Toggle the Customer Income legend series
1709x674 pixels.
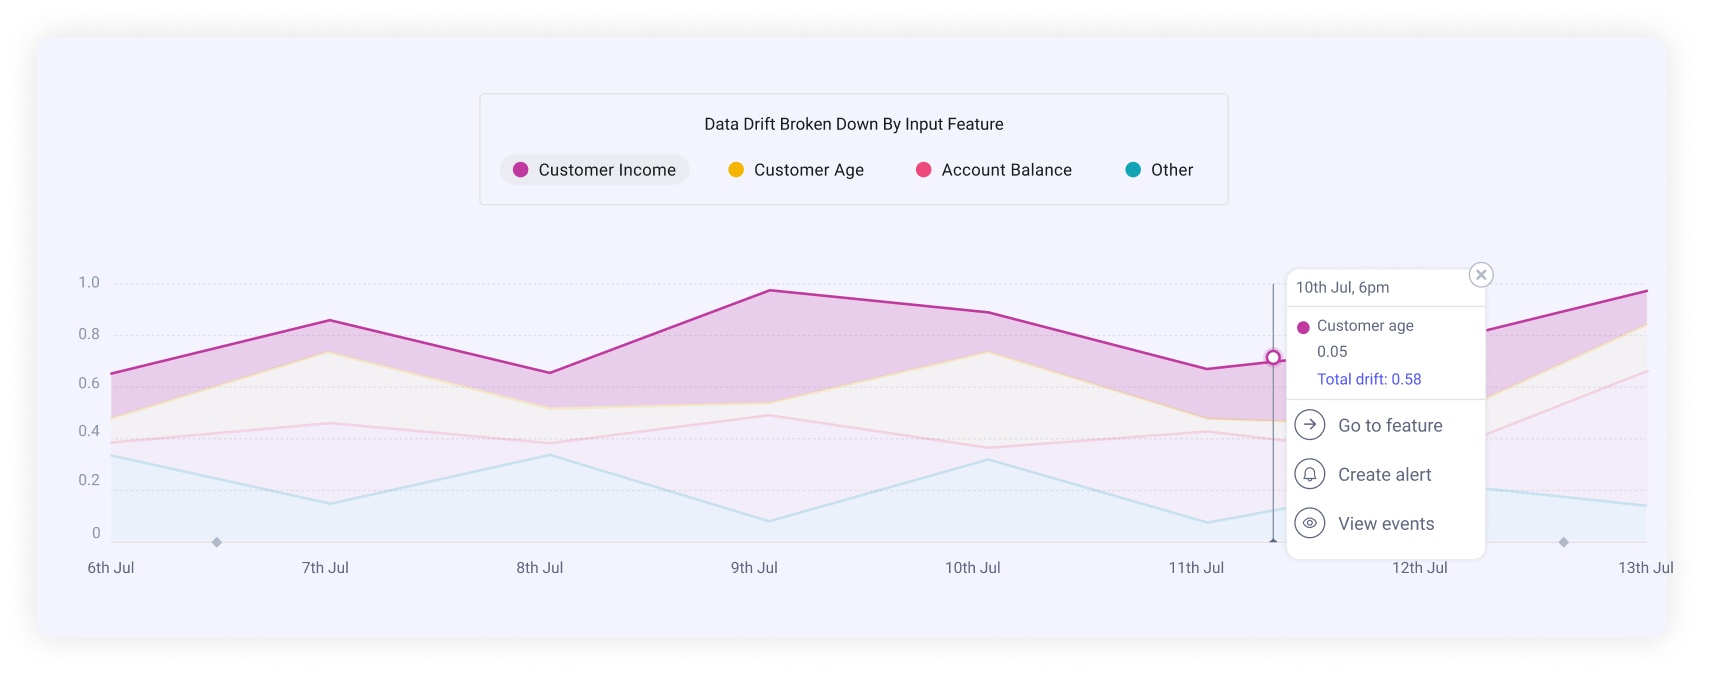[595, 170]
